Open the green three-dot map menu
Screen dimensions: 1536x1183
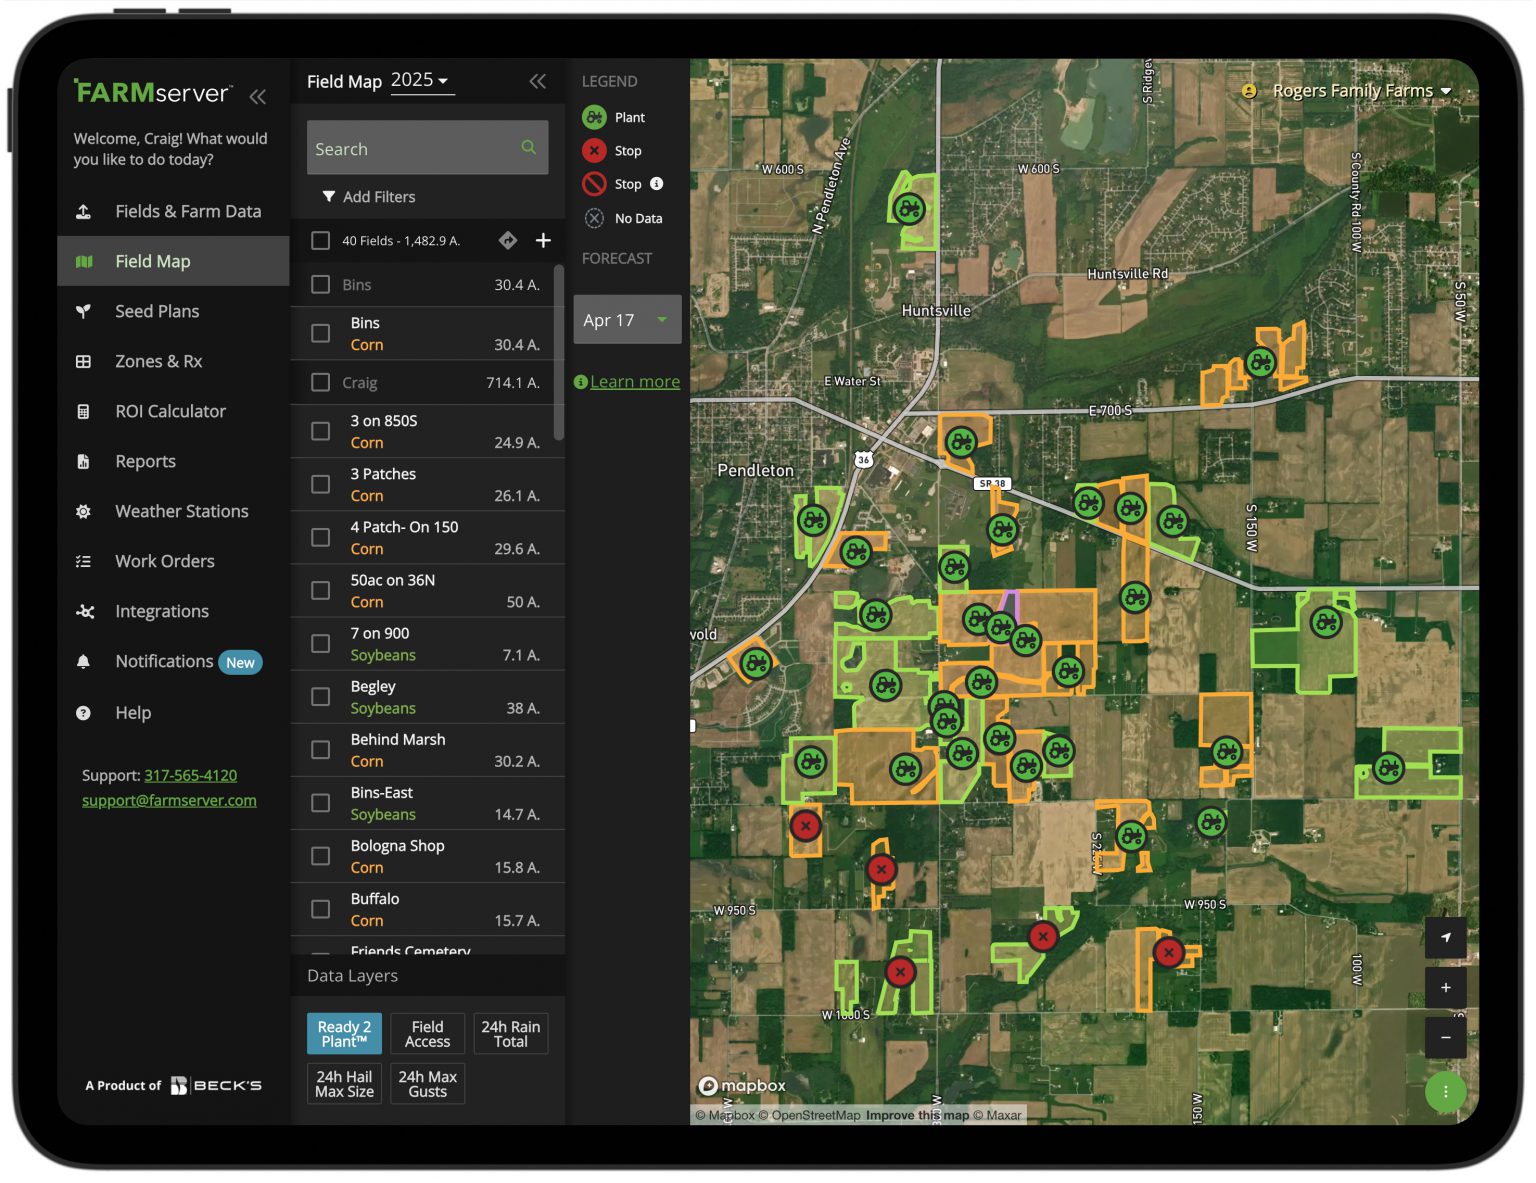1445,1091
